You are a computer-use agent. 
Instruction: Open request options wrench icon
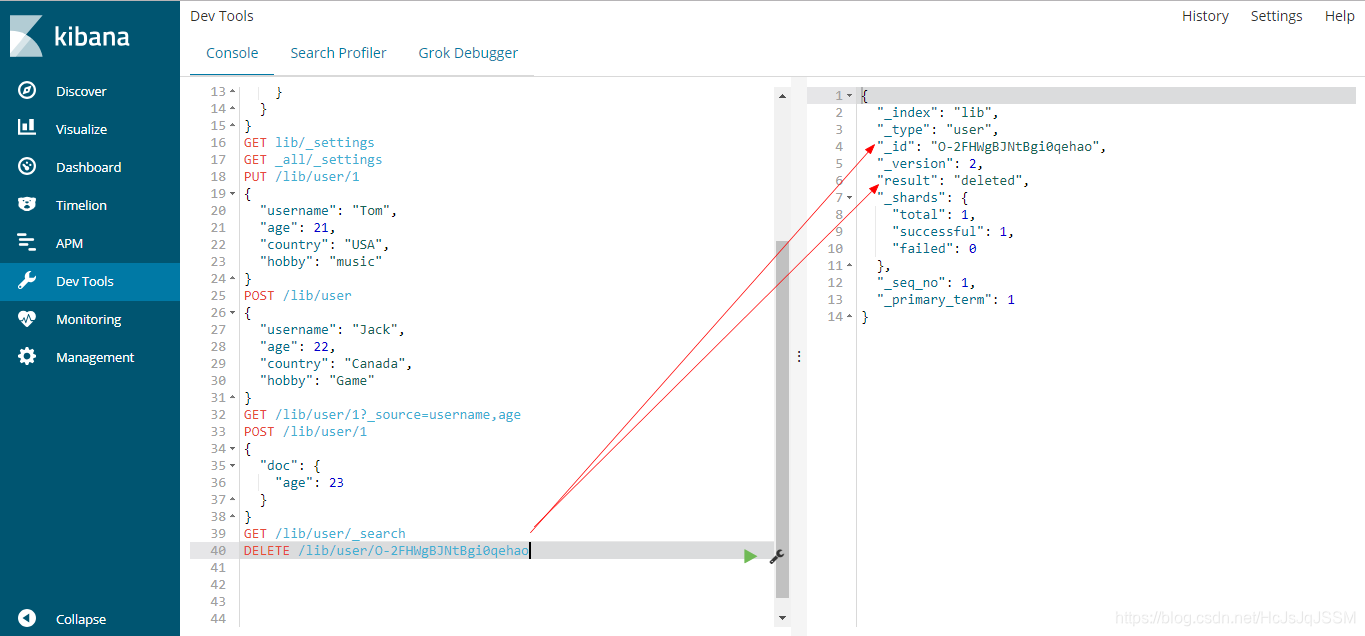coord(777,556)
